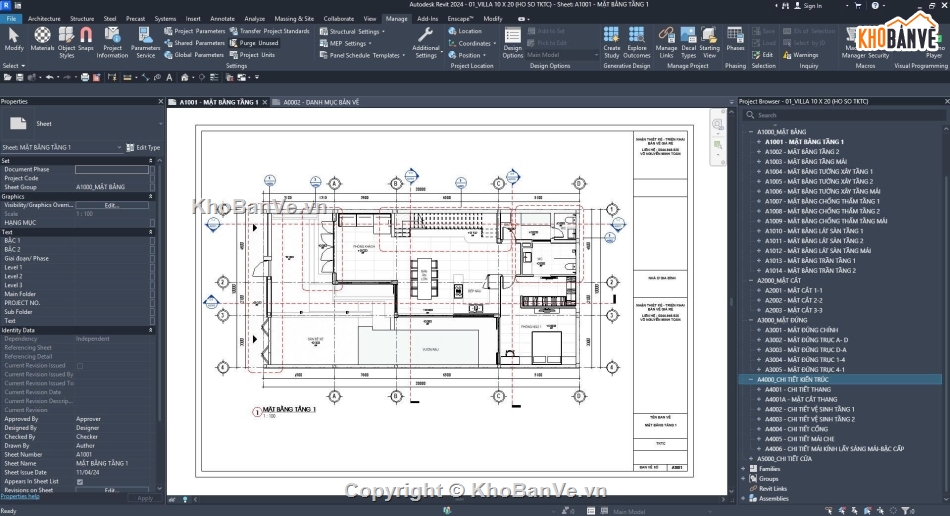Open Parameters Service
Screen dimensions: 950x516
click(x=145, y=42)
